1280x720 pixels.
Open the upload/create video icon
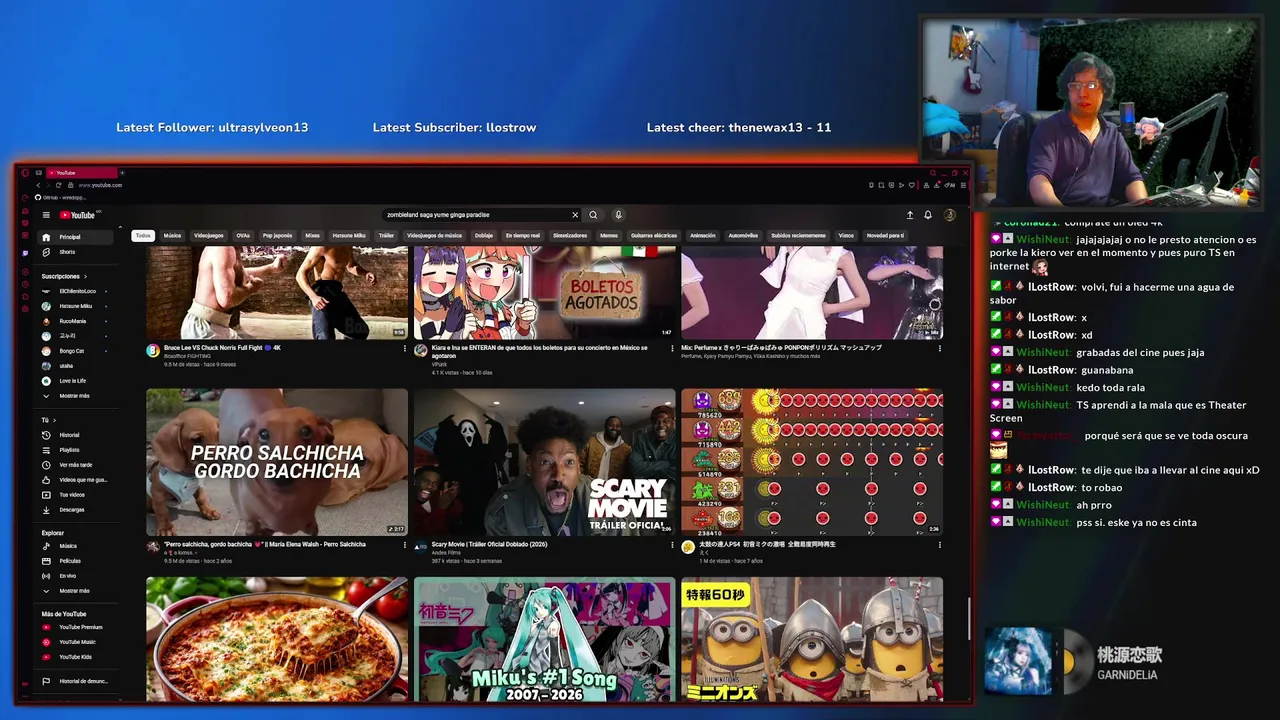click(910, 215)
